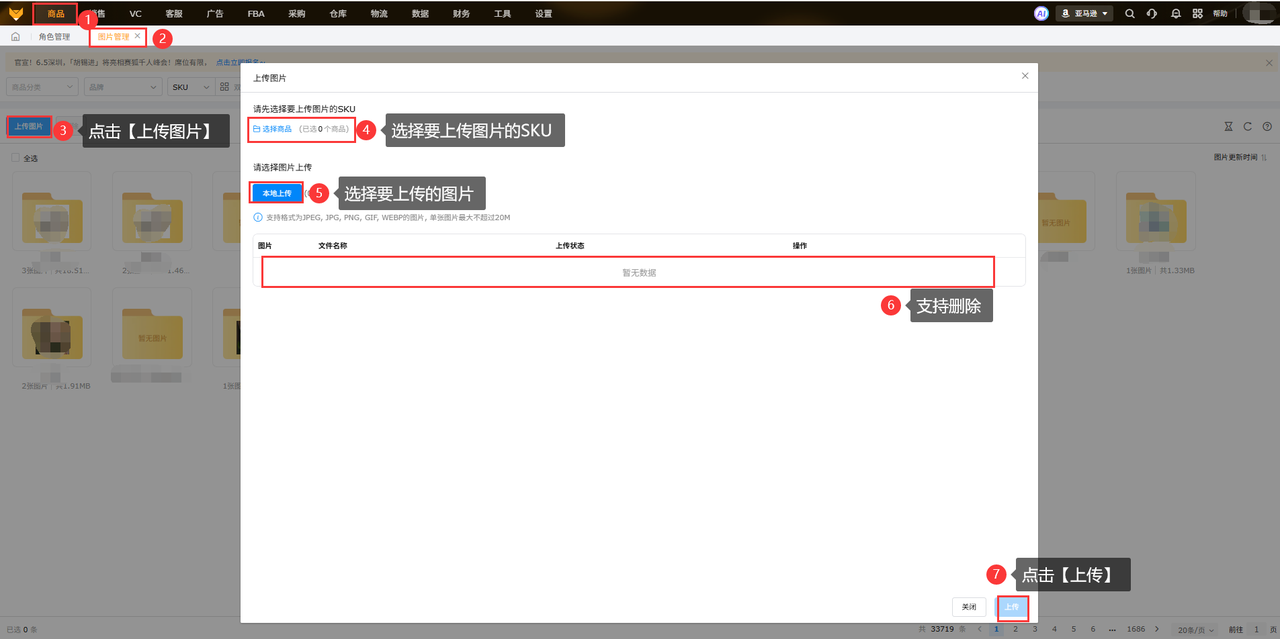Click the search magnifier icon in header

1130,14
